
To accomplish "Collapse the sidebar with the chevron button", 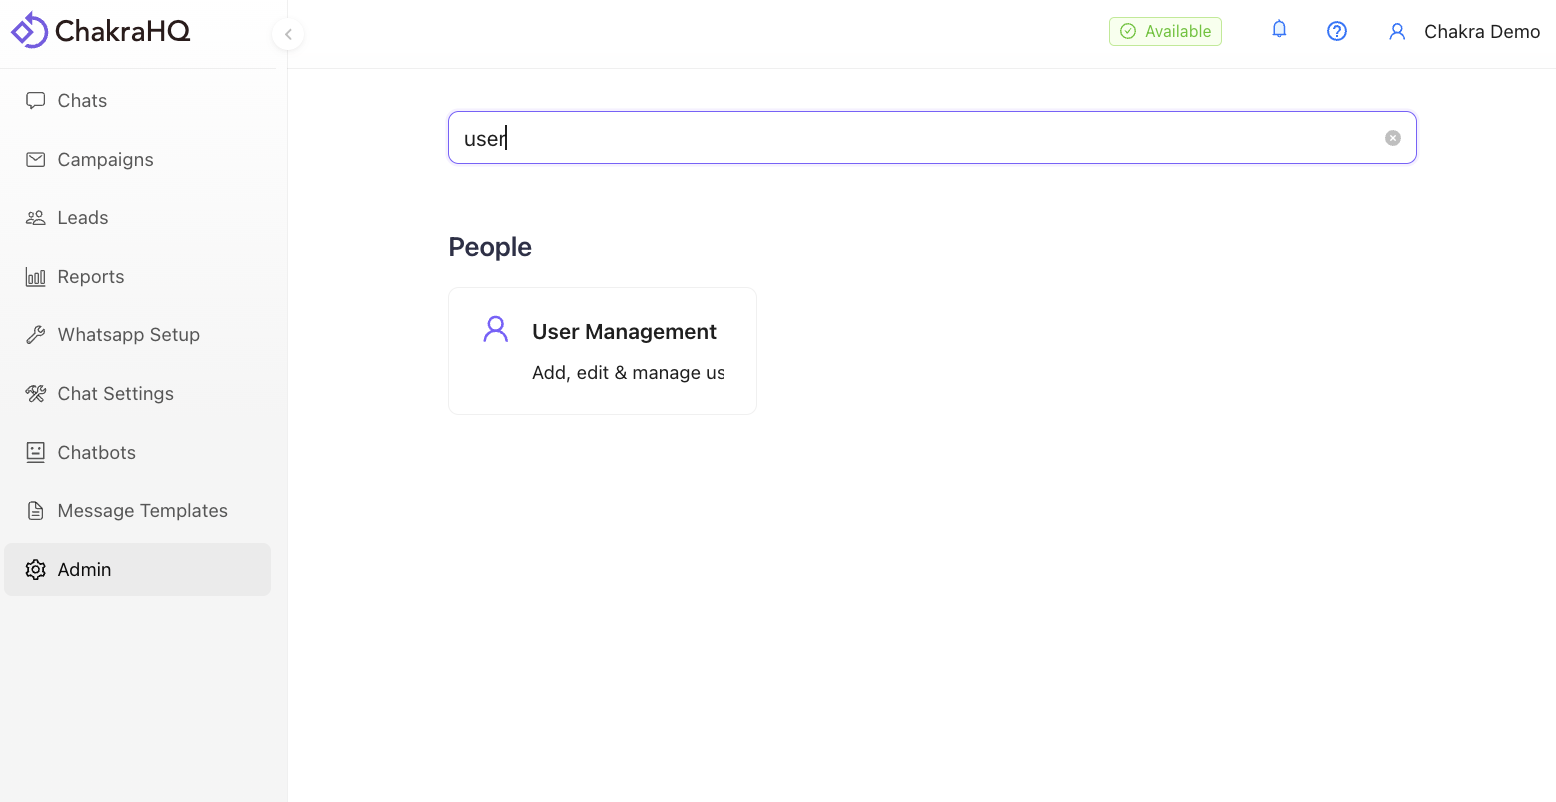I will coord(288,35).
